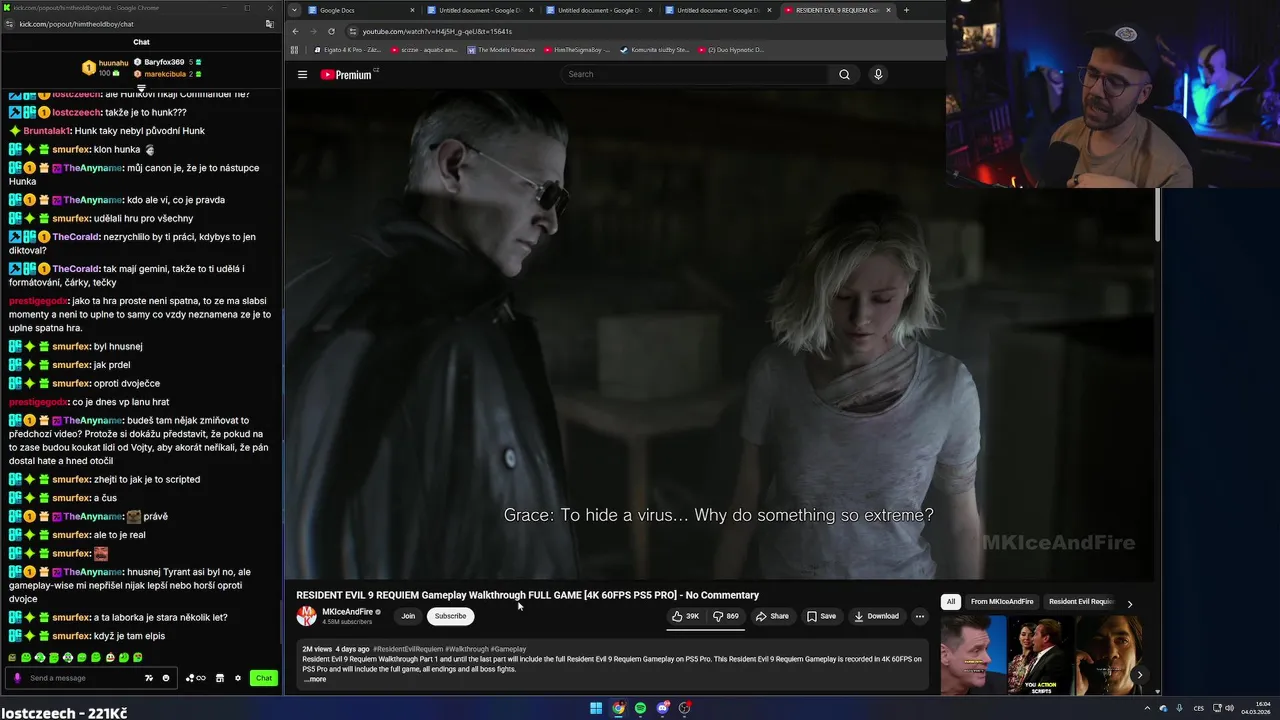The image size is (1280, 720).
Task: Open MKIceAndFire channel name link
Action: coord(347,612)
